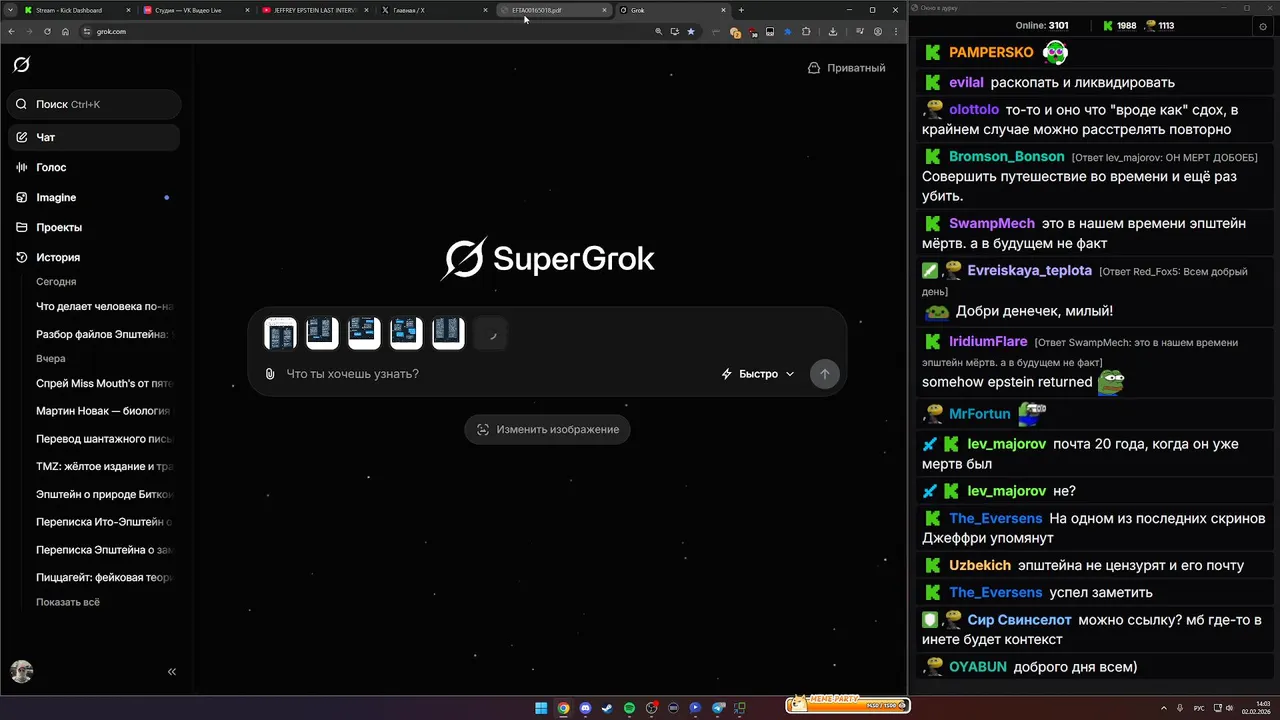Collapse the История history section
Viewport: 1280px width, 720px height.
[x=94, y=257]
